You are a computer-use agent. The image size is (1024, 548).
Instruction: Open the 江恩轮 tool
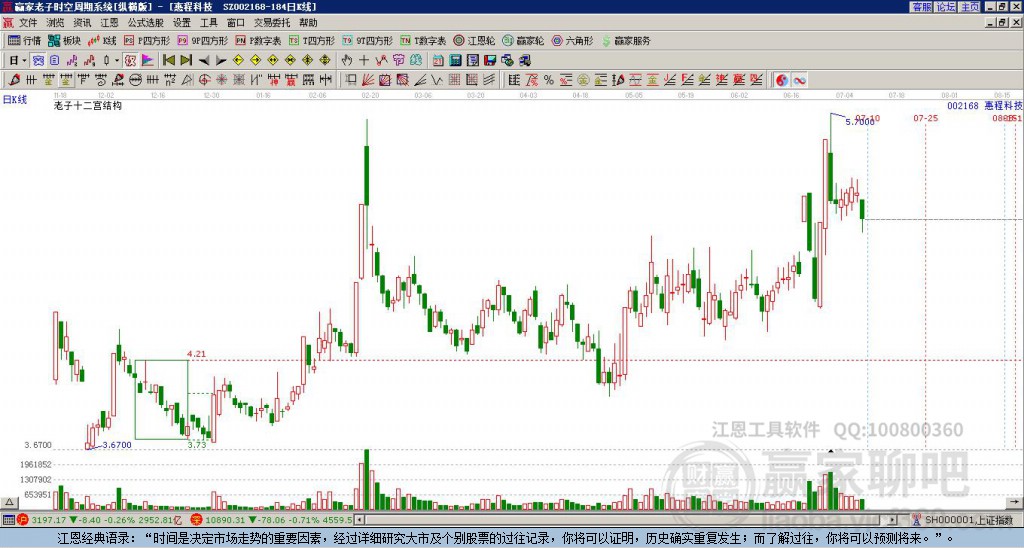point(475,40)
